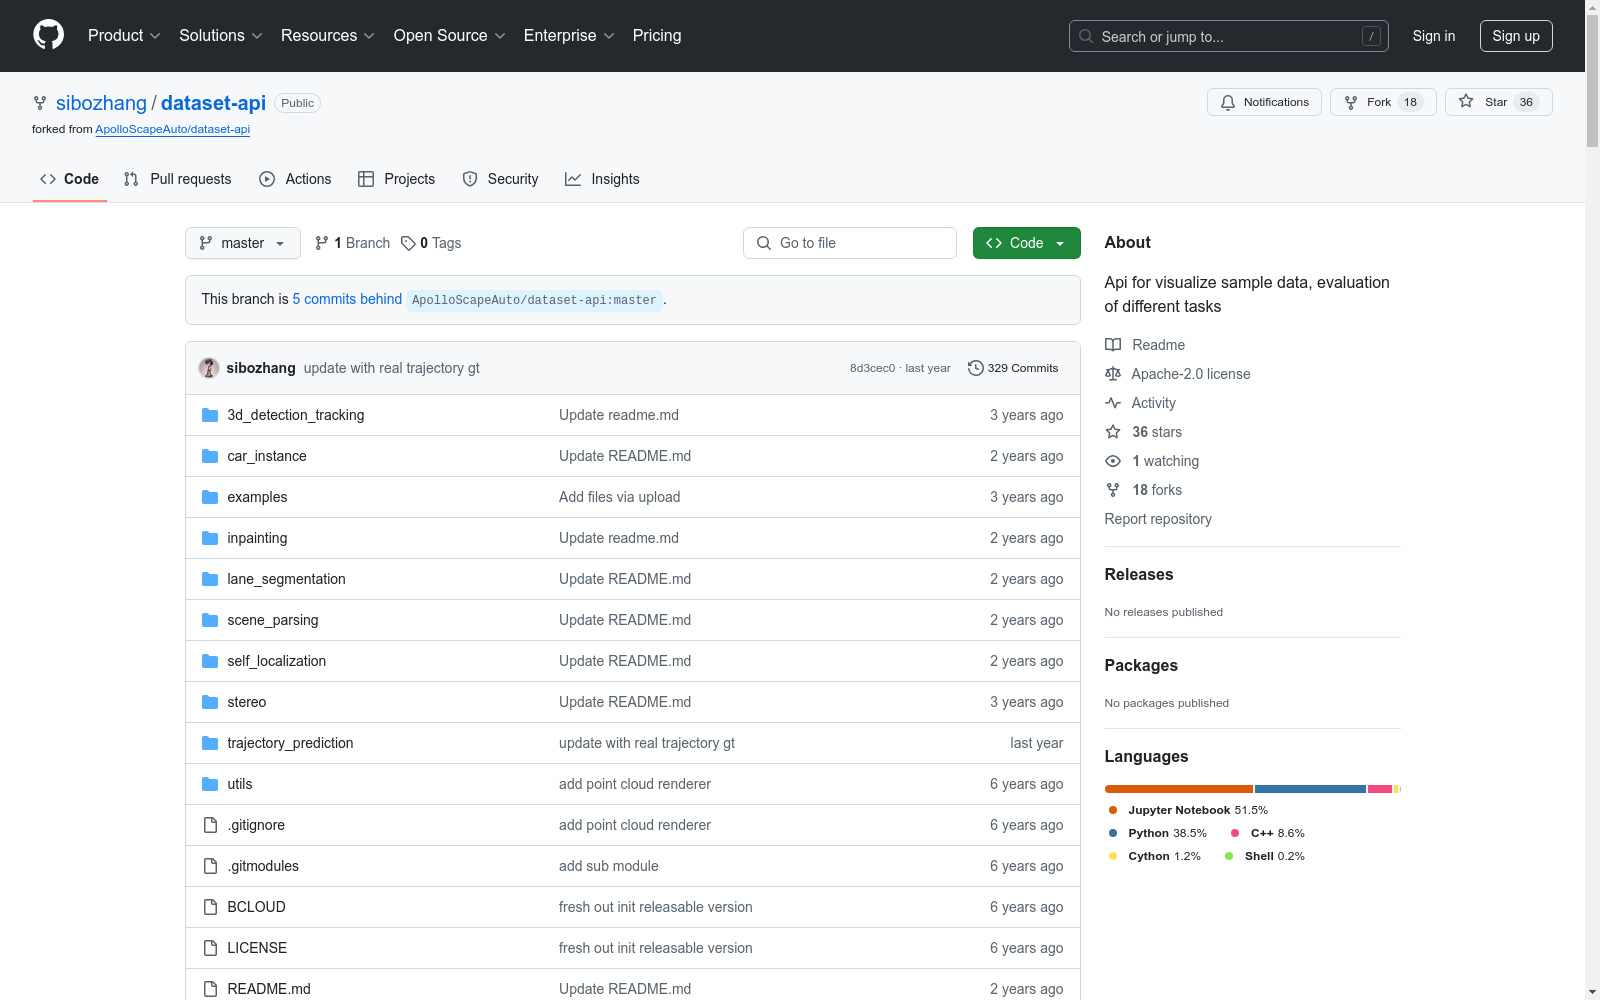Open the Actions tab

(295, 179)
